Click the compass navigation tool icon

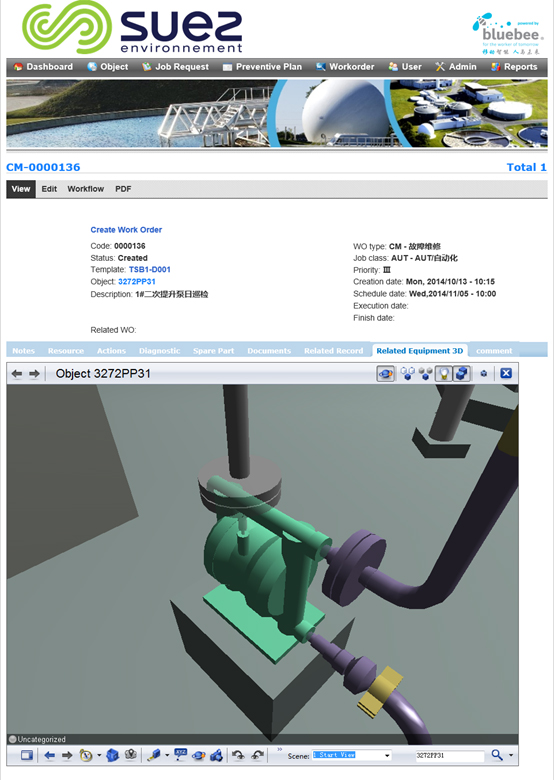(x=86, y=755)
